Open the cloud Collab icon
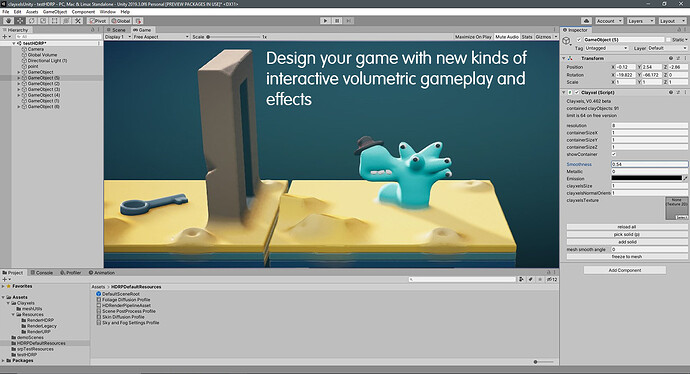Image resolution: width=690 pixels, height=374 pixels. click(x=586, y=21)
